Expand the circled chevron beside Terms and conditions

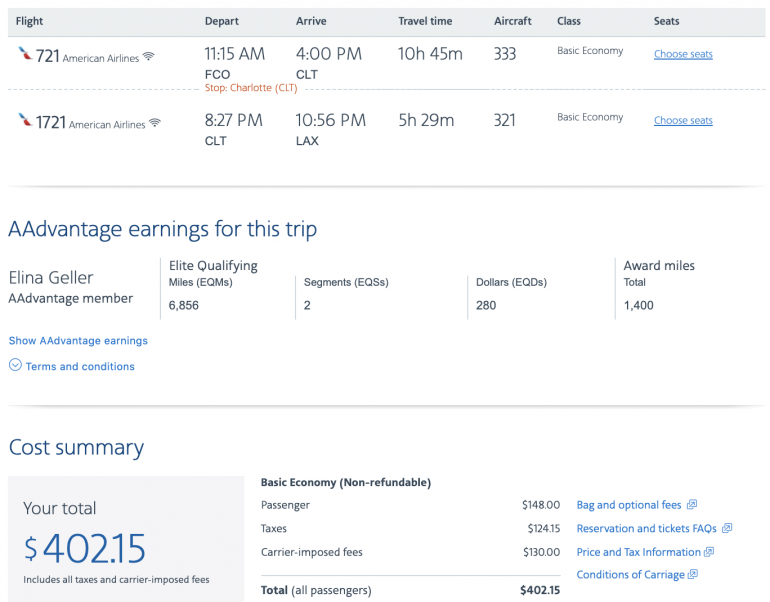(15, 366)
